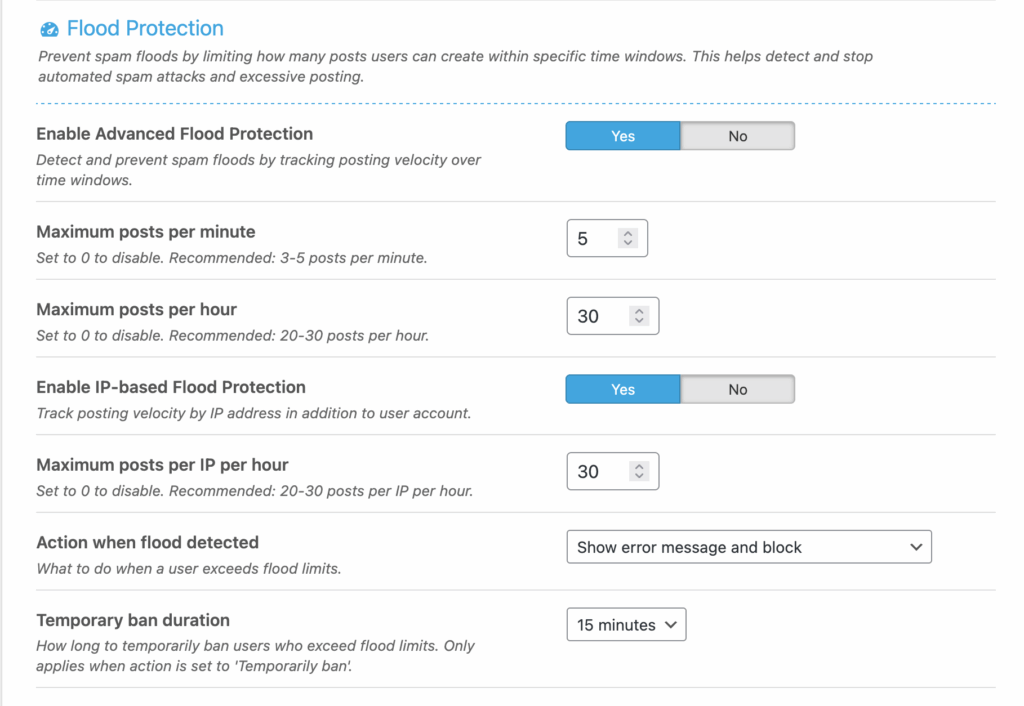Viewport: 1024px width, 706px height.
Task: Increment Maximum posts per hour stepper
Action: [x=640, y=311]
